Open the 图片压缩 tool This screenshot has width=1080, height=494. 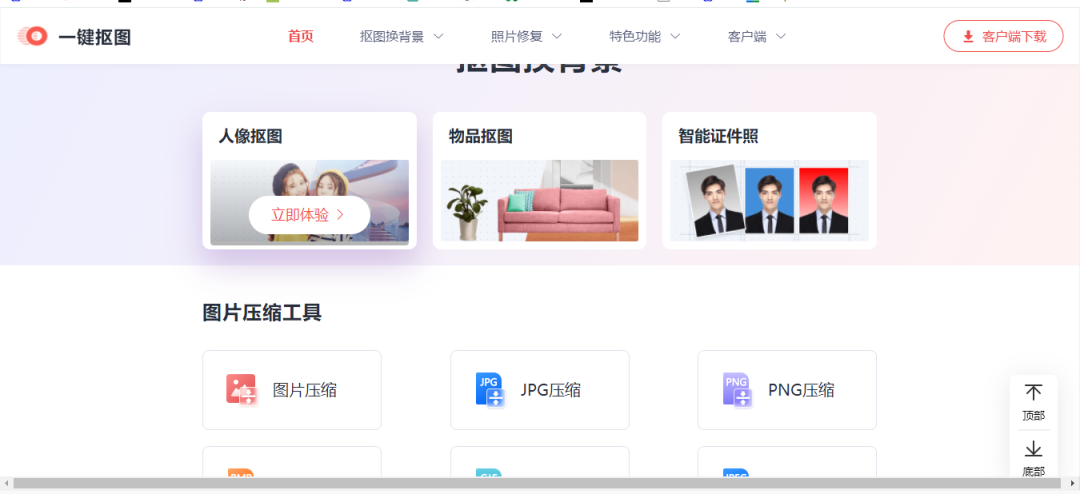292,390
